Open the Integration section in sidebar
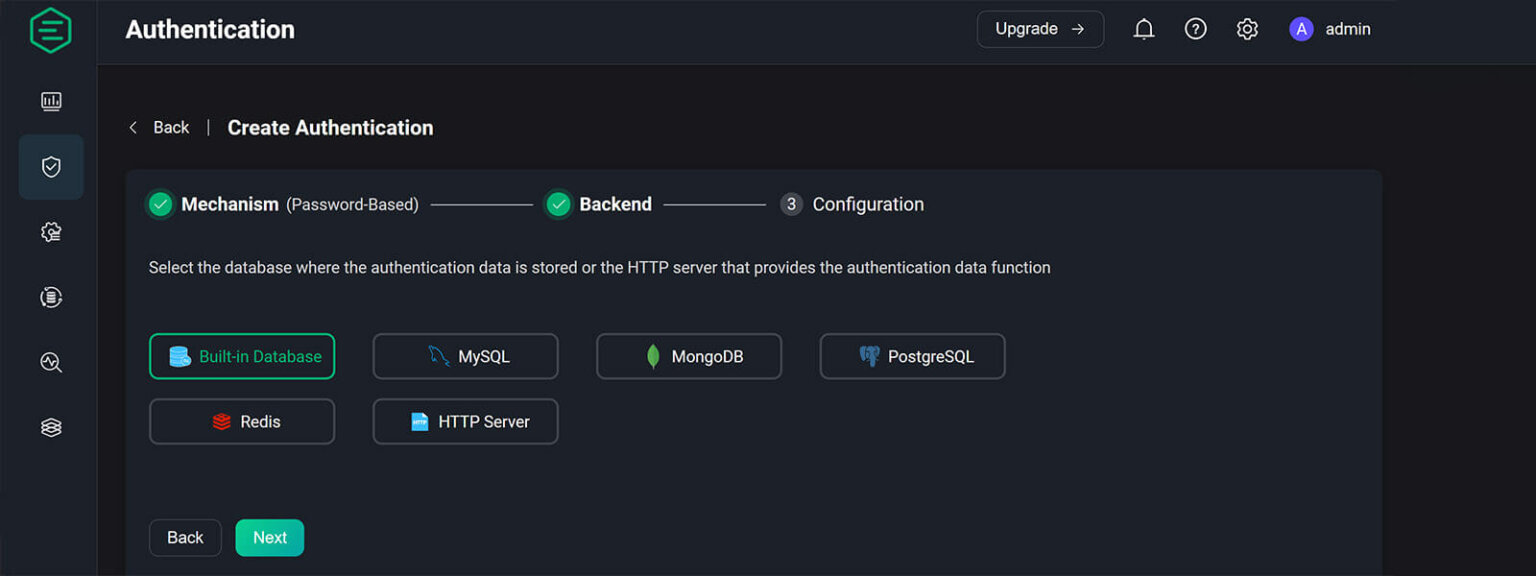 click(51, 231)
